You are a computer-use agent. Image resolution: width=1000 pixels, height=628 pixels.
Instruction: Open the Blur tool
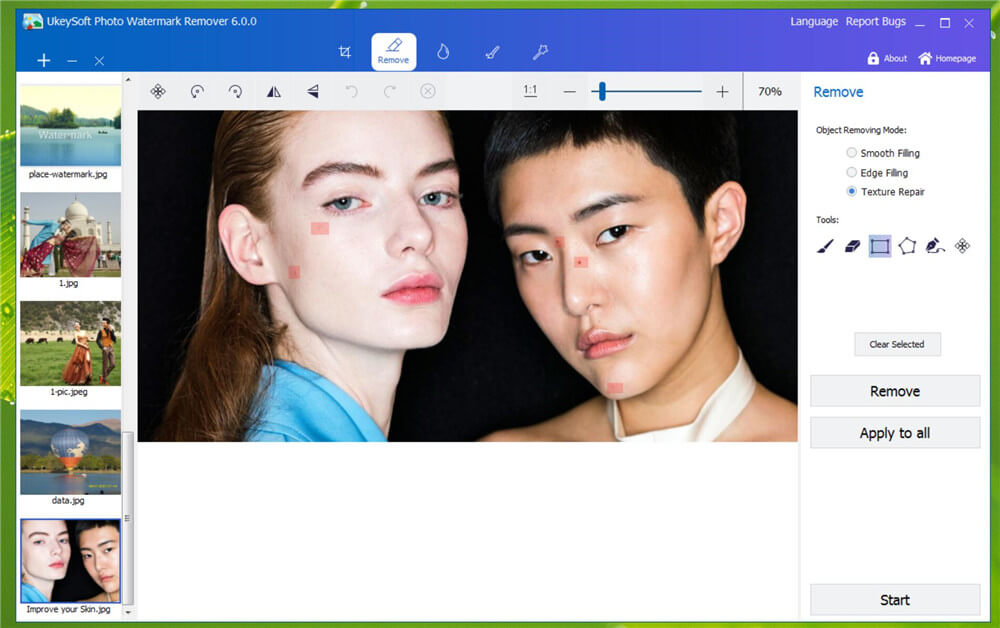pyautogui.click(x=443, y=51)
